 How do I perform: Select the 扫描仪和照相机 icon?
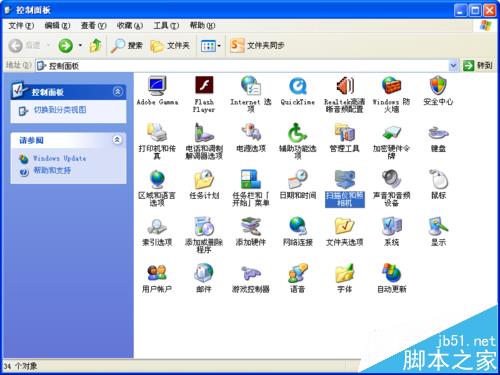click(344, 179)
